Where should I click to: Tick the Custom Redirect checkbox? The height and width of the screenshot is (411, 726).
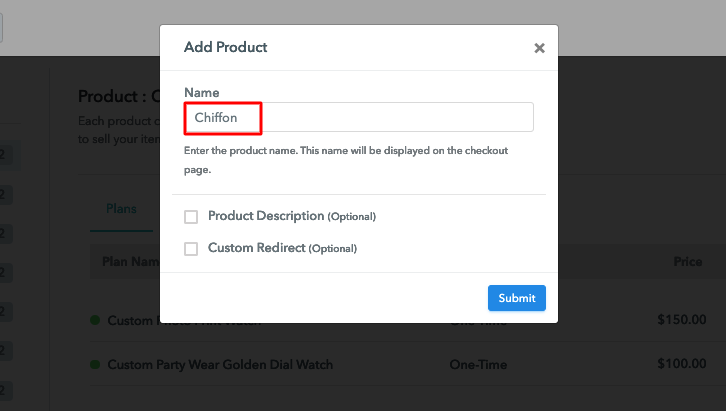pyautogui.click(x=191, y=249)
